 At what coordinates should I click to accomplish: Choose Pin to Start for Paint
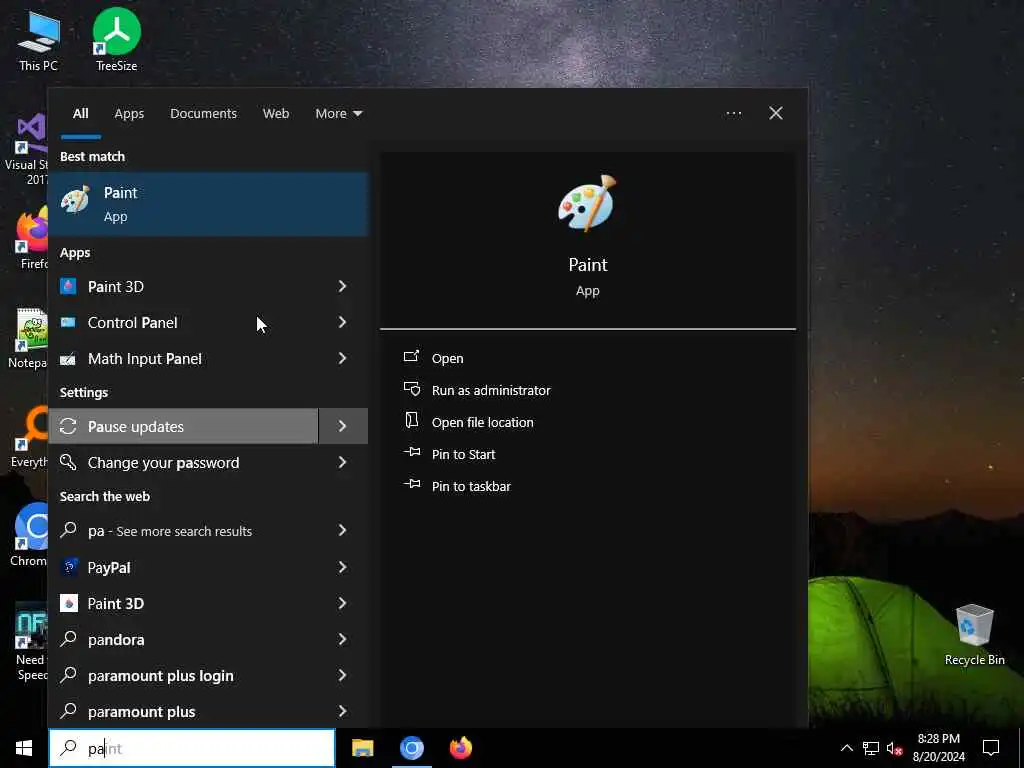coord(463,454)
